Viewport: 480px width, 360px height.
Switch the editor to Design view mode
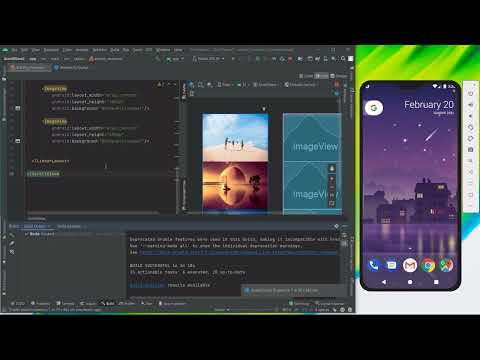tap(339, 76)
